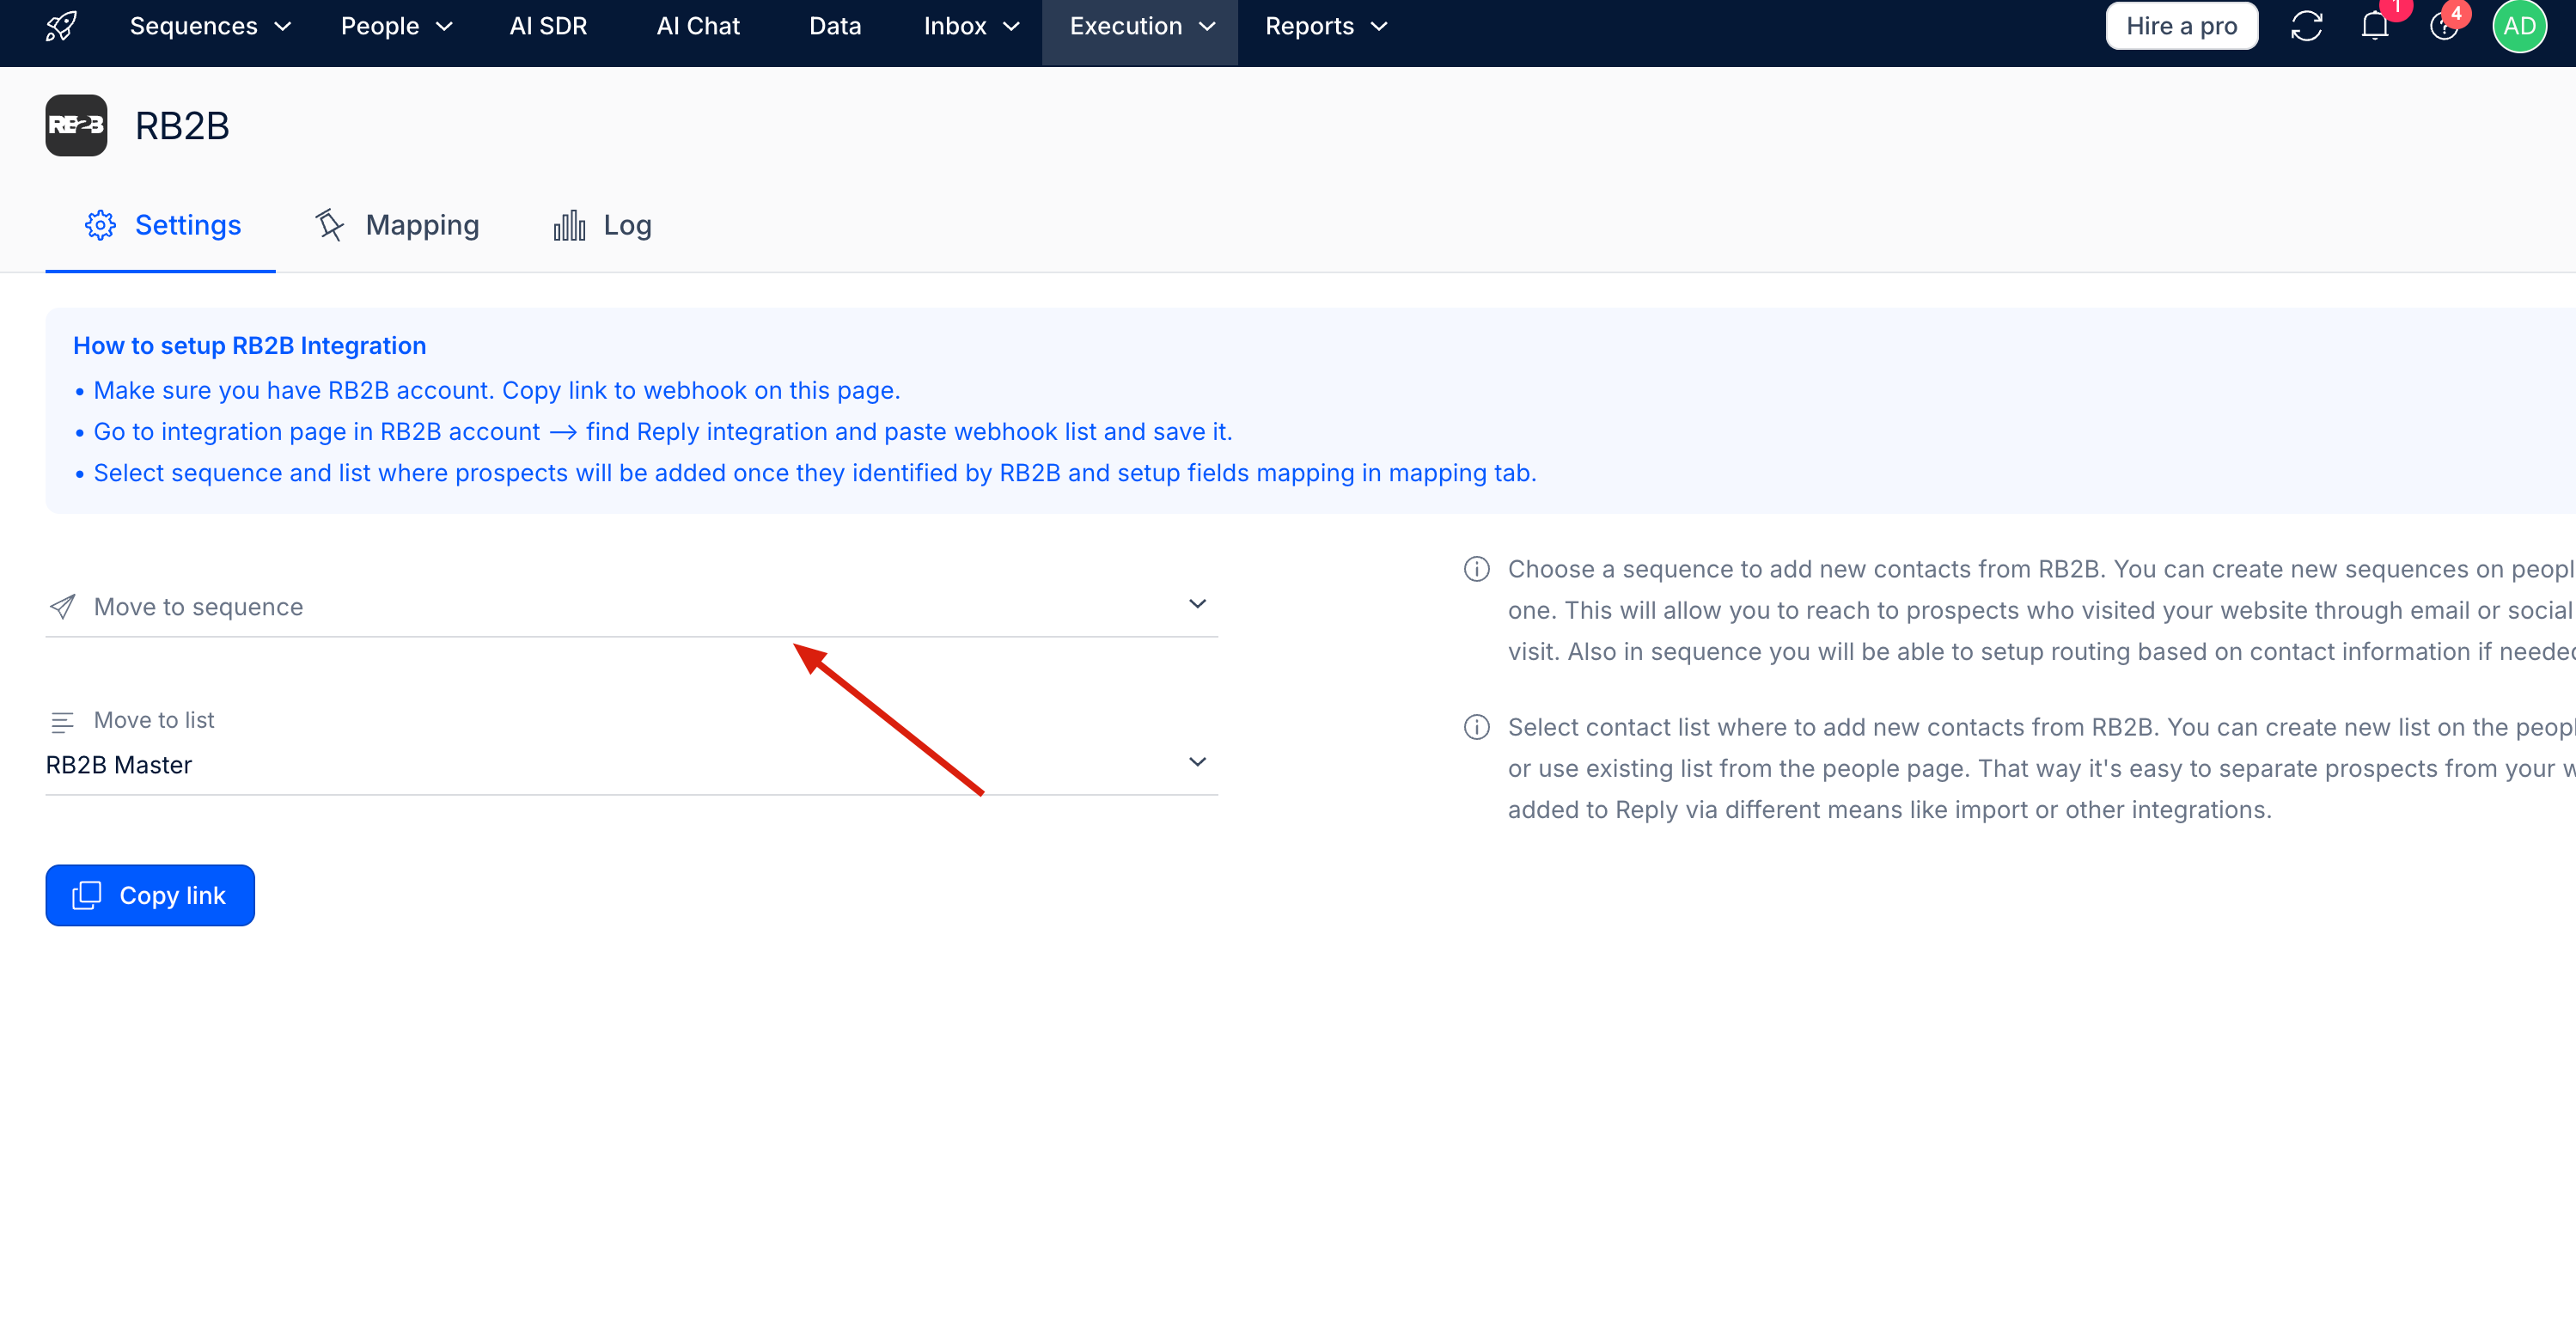
Task: Click the Copy link button
Action: coord(150,895)
